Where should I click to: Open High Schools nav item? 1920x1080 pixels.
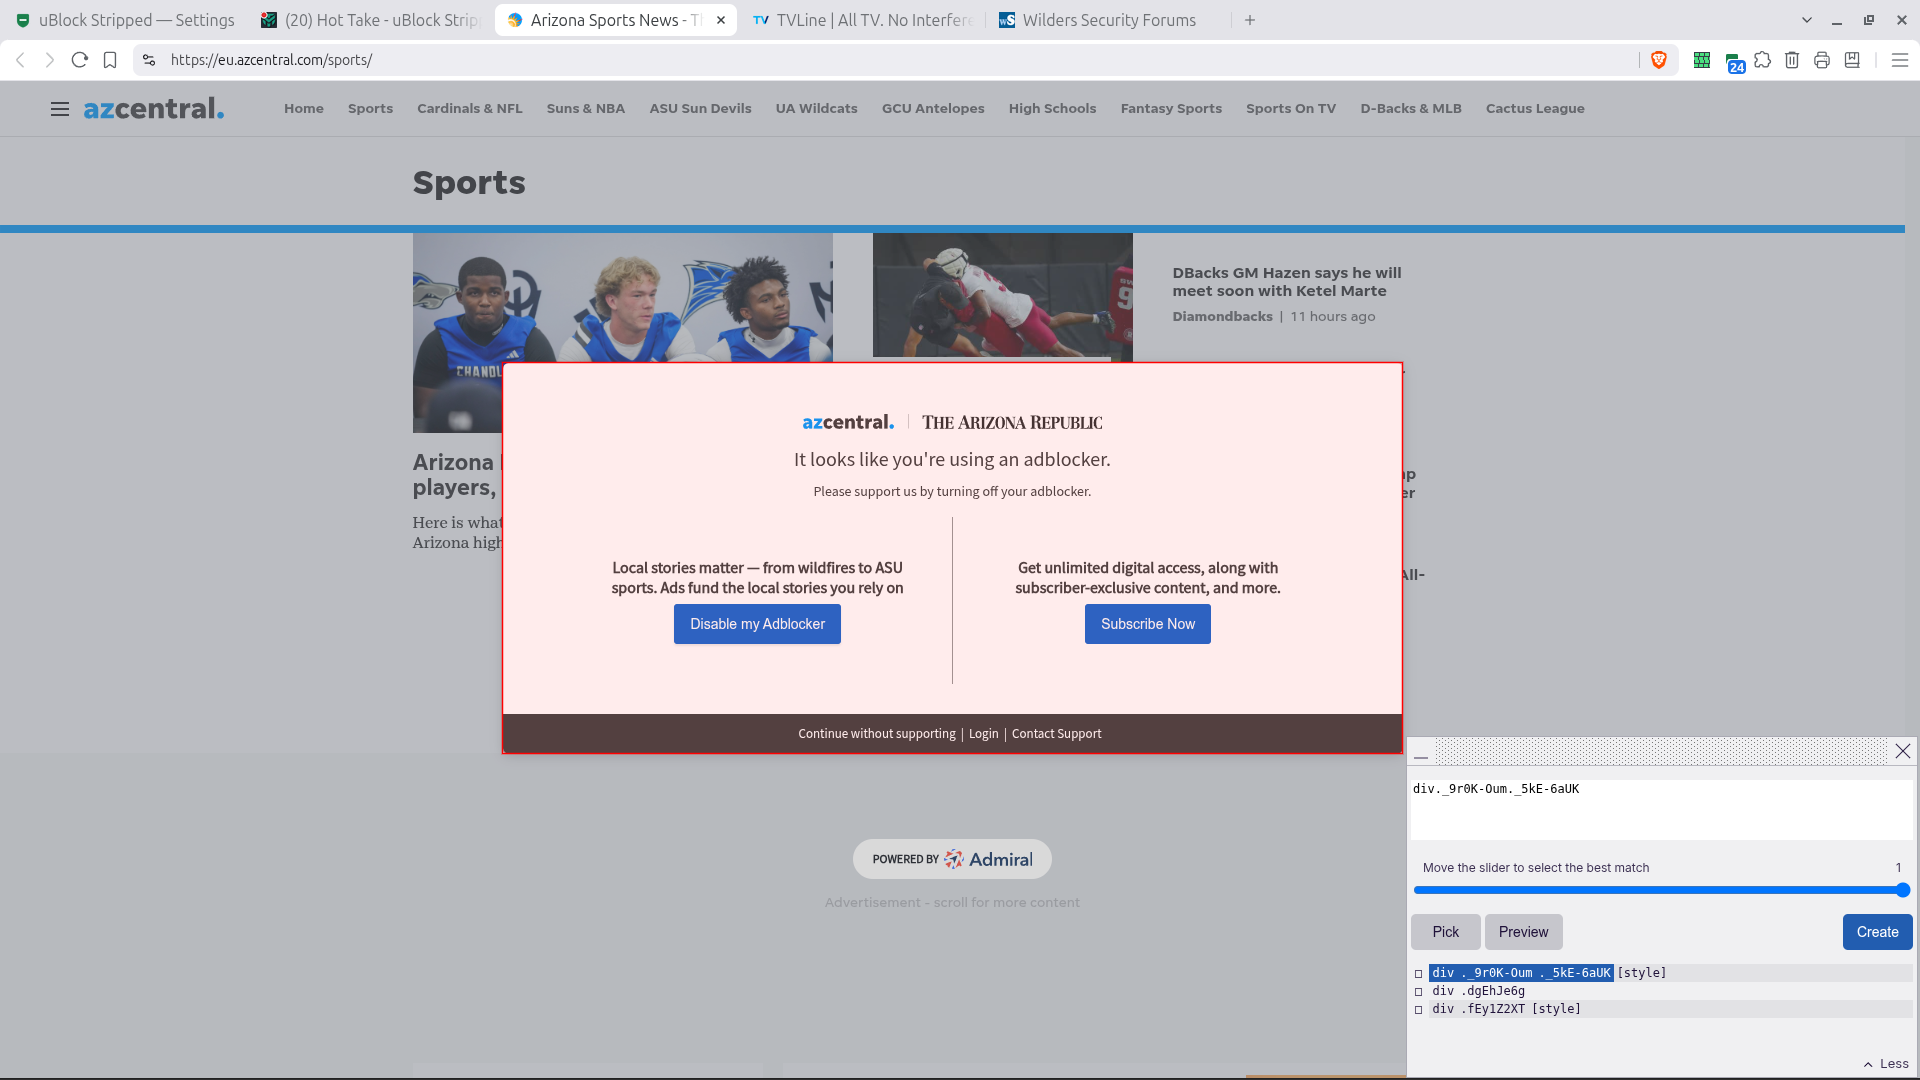click(1053, 109)
